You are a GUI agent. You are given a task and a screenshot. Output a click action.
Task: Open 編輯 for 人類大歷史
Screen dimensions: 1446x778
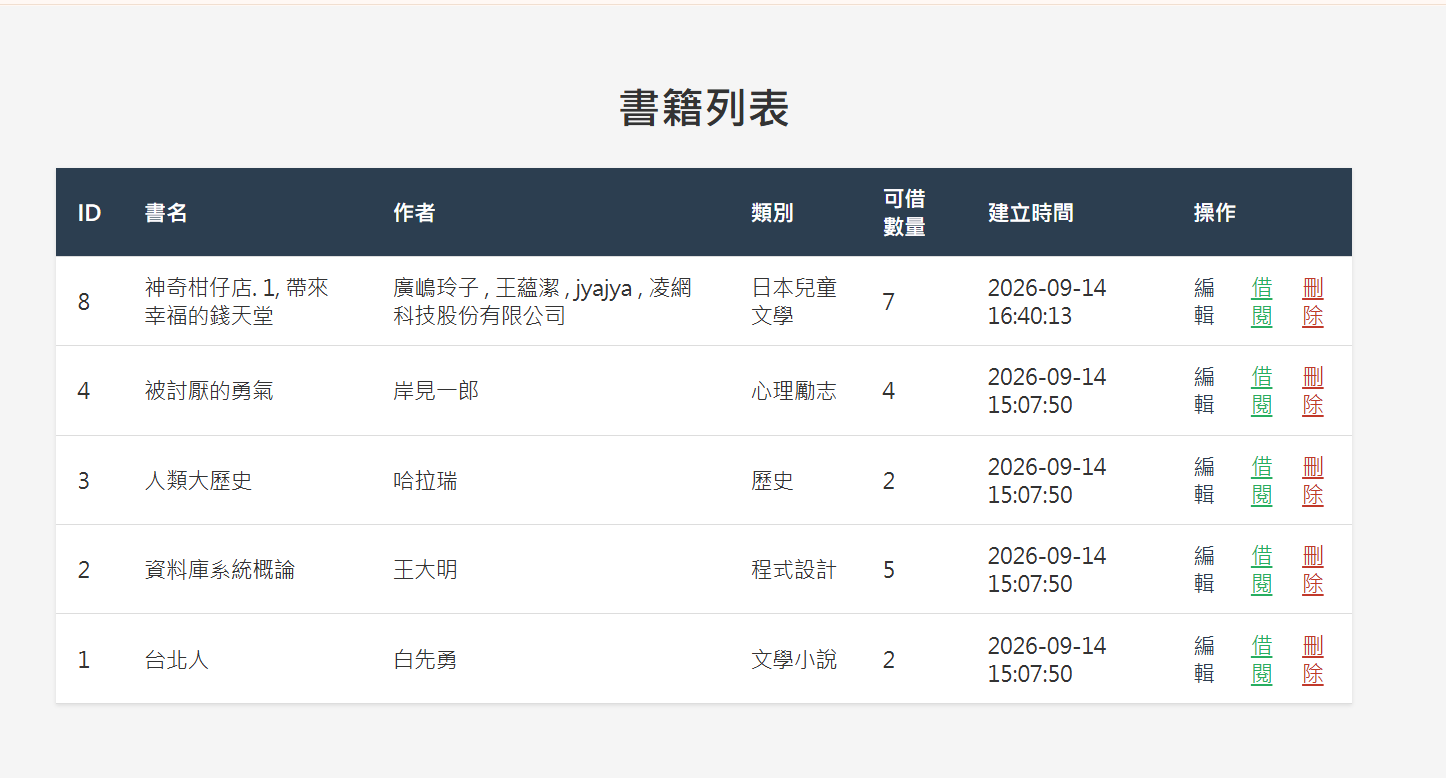pos(1204,481)
